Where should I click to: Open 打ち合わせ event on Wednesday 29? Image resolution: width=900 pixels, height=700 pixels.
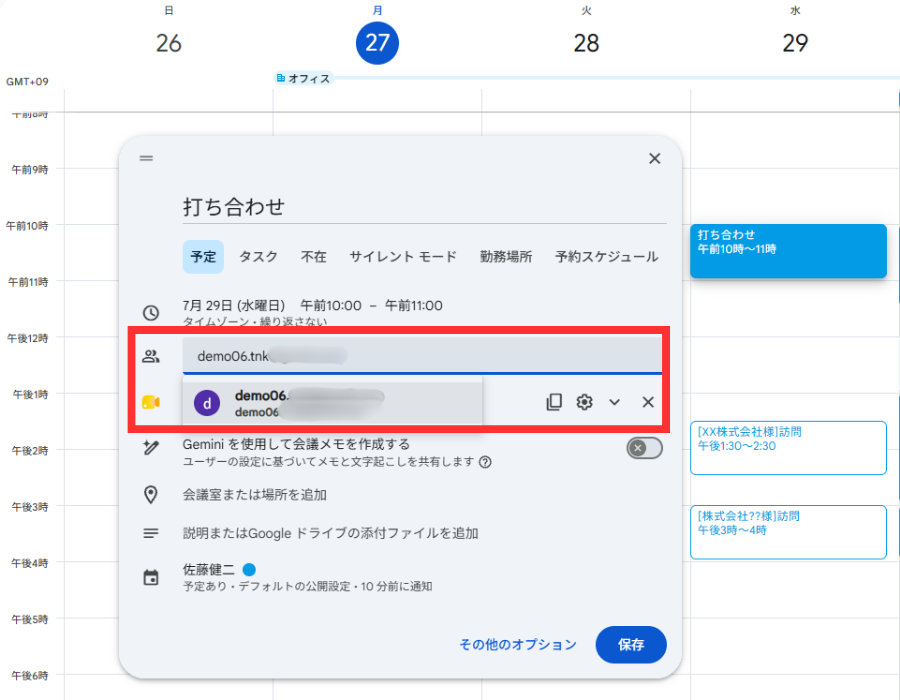click(x=788, y=251)
